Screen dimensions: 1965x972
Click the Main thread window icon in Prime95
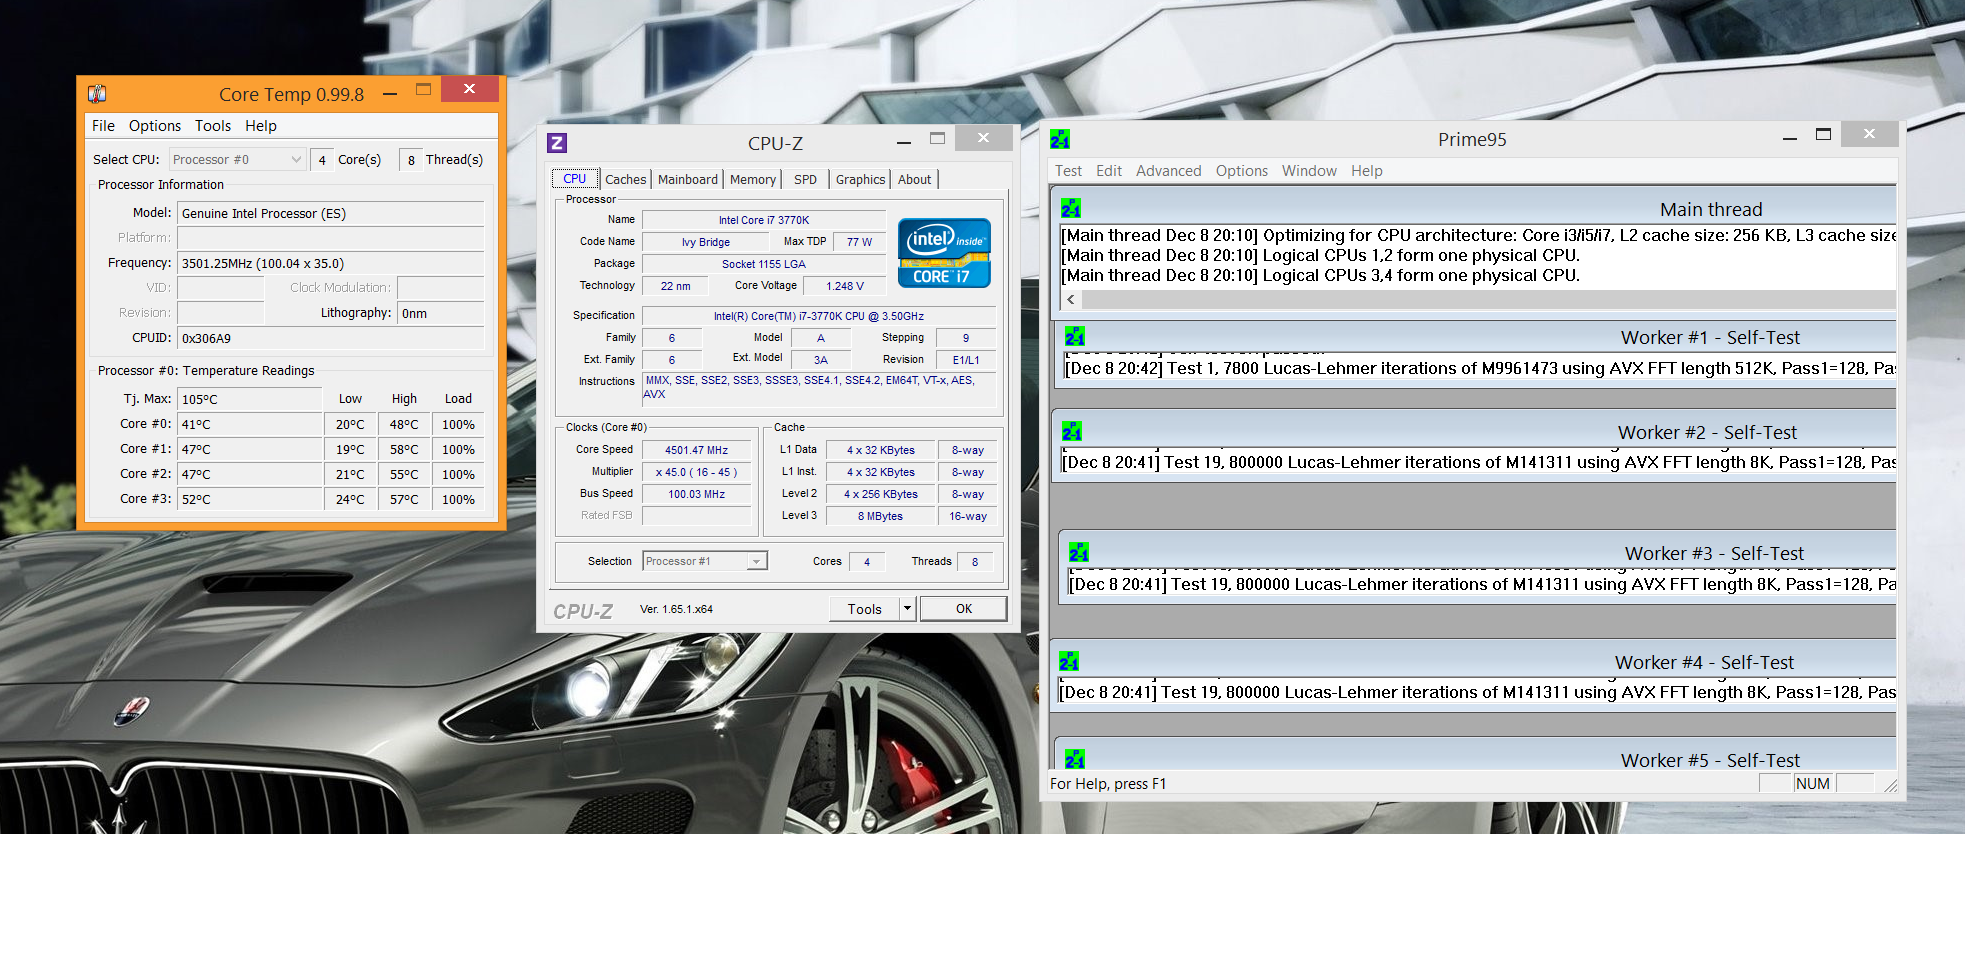coord(1071,208)
